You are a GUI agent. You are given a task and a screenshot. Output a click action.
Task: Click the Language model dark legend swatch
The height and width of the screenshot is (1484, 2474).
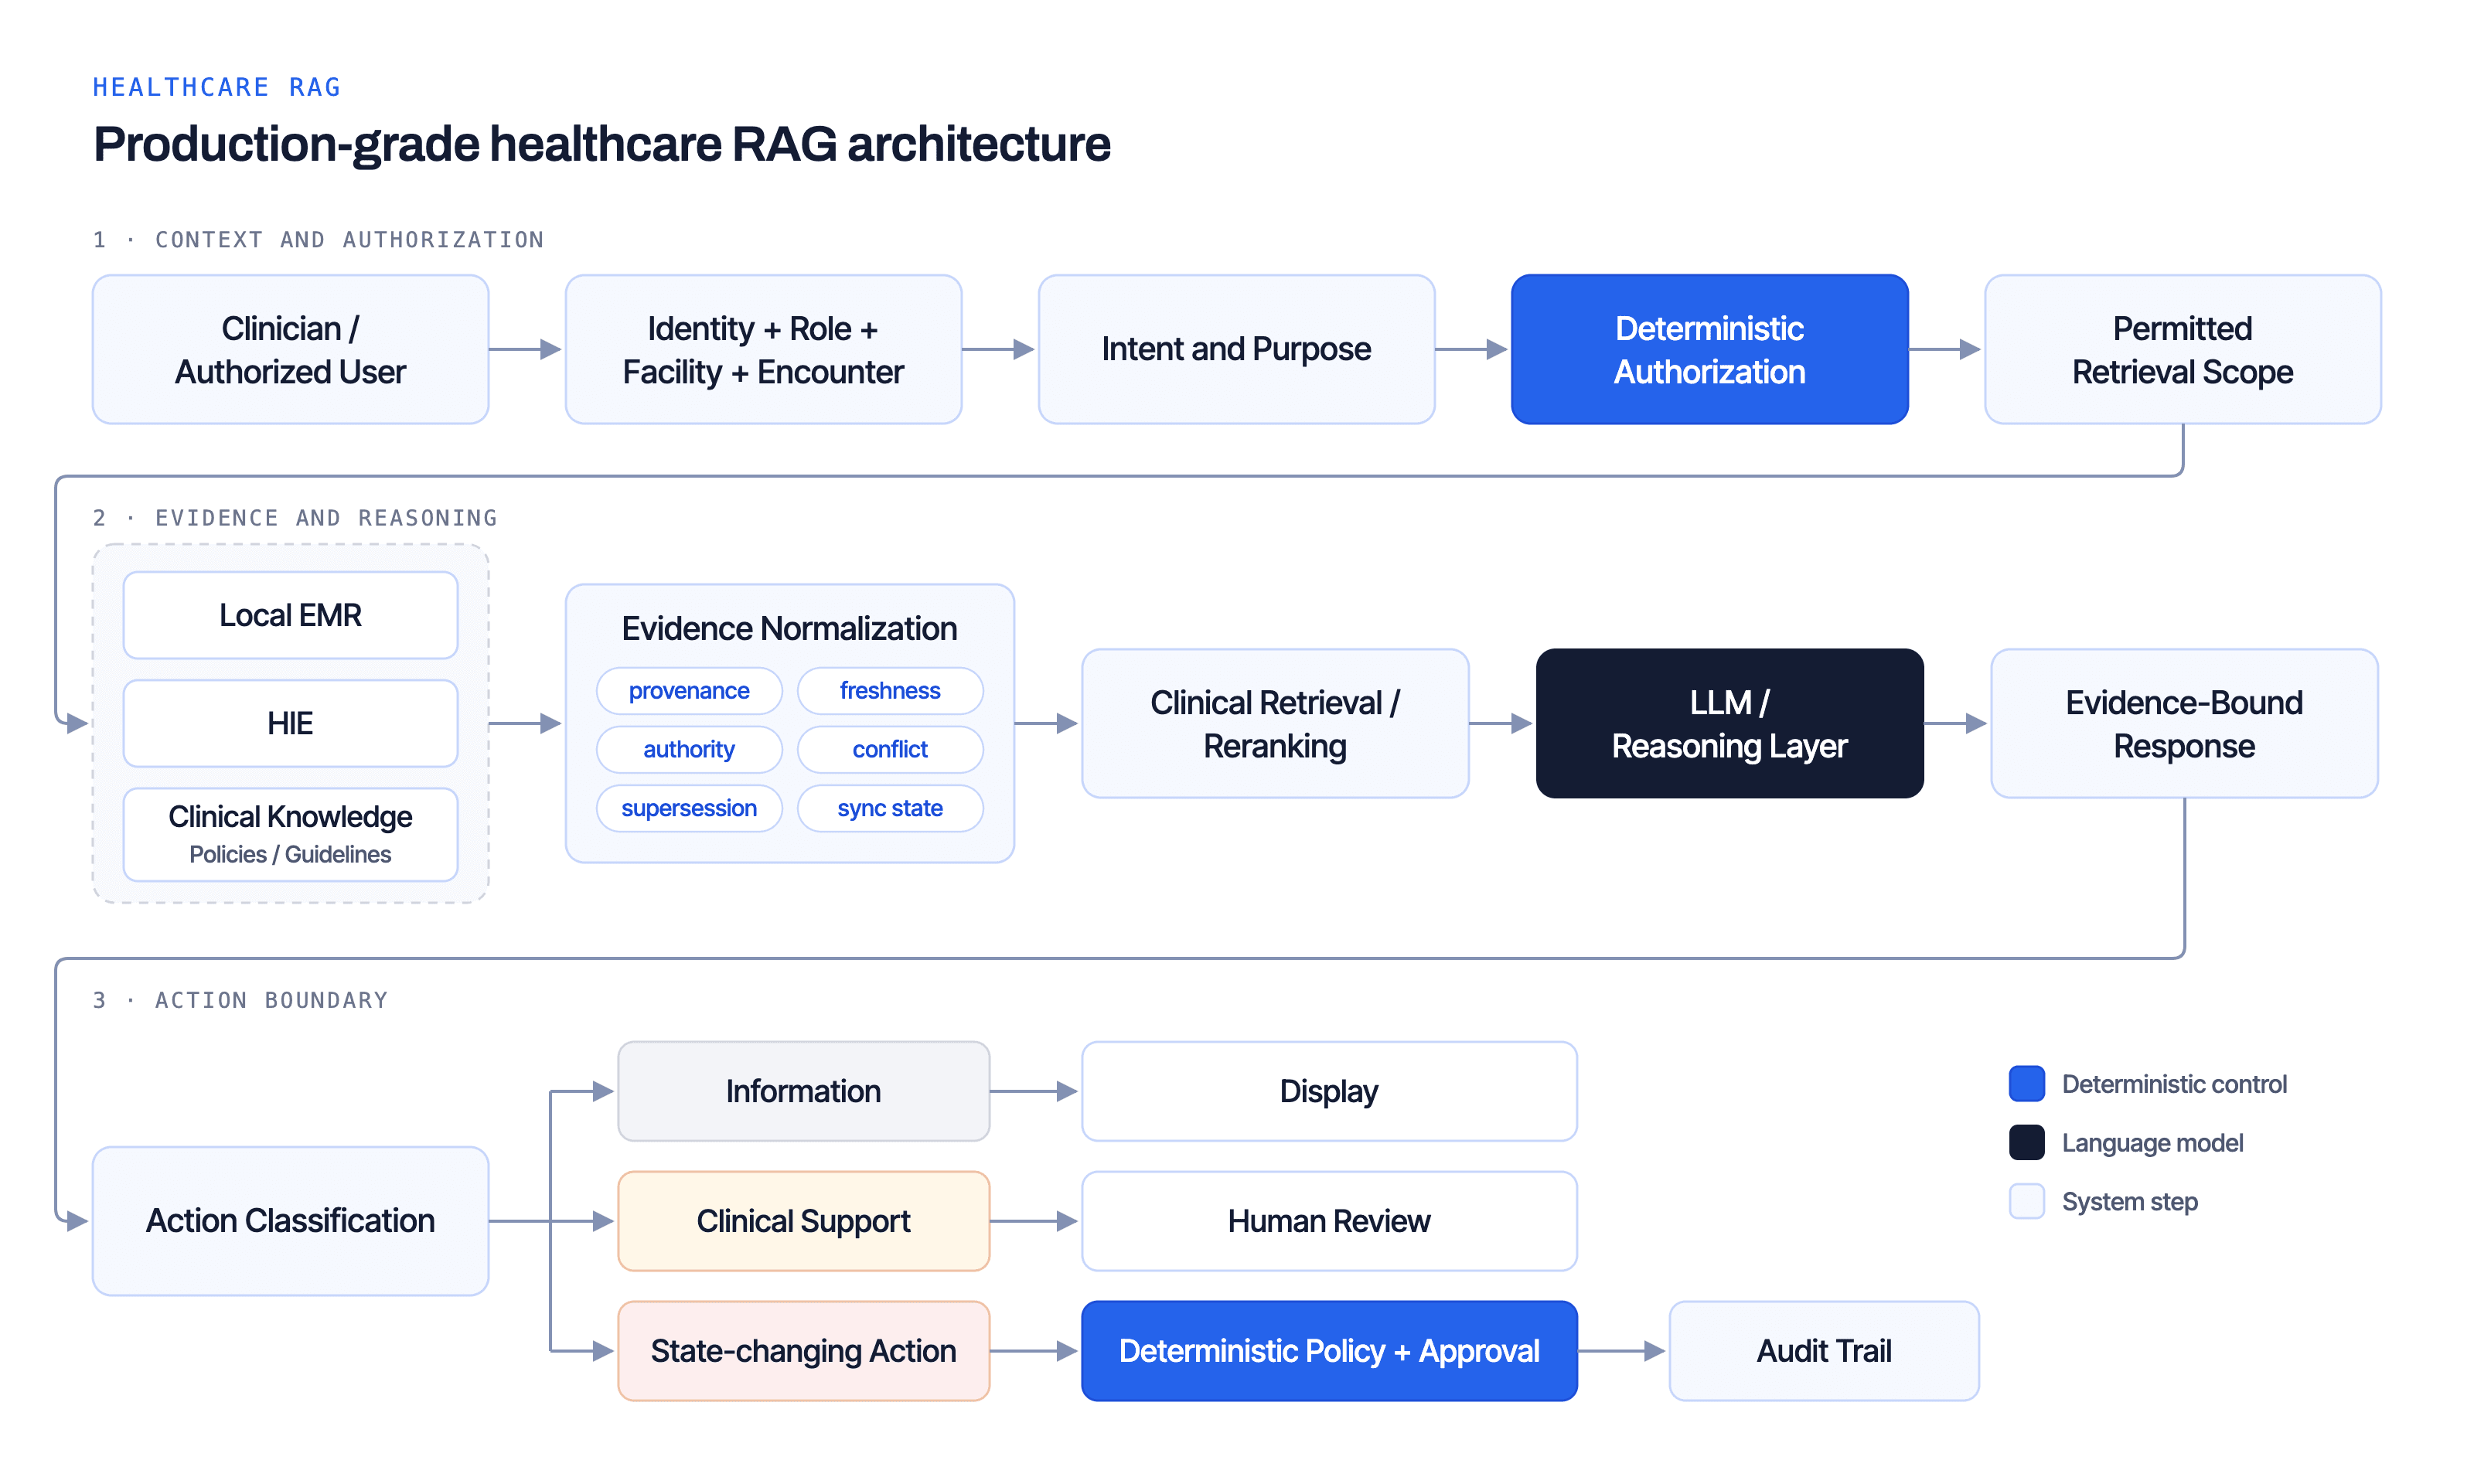pyautogui.click(x=2026, y=1142)
